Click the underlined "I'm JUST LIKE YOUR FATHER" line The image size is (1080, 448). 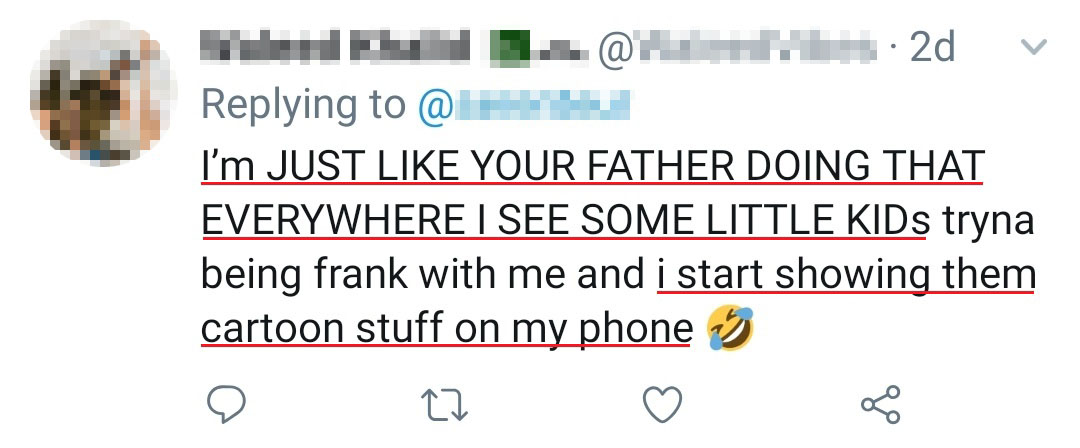(x=592, y=164)
